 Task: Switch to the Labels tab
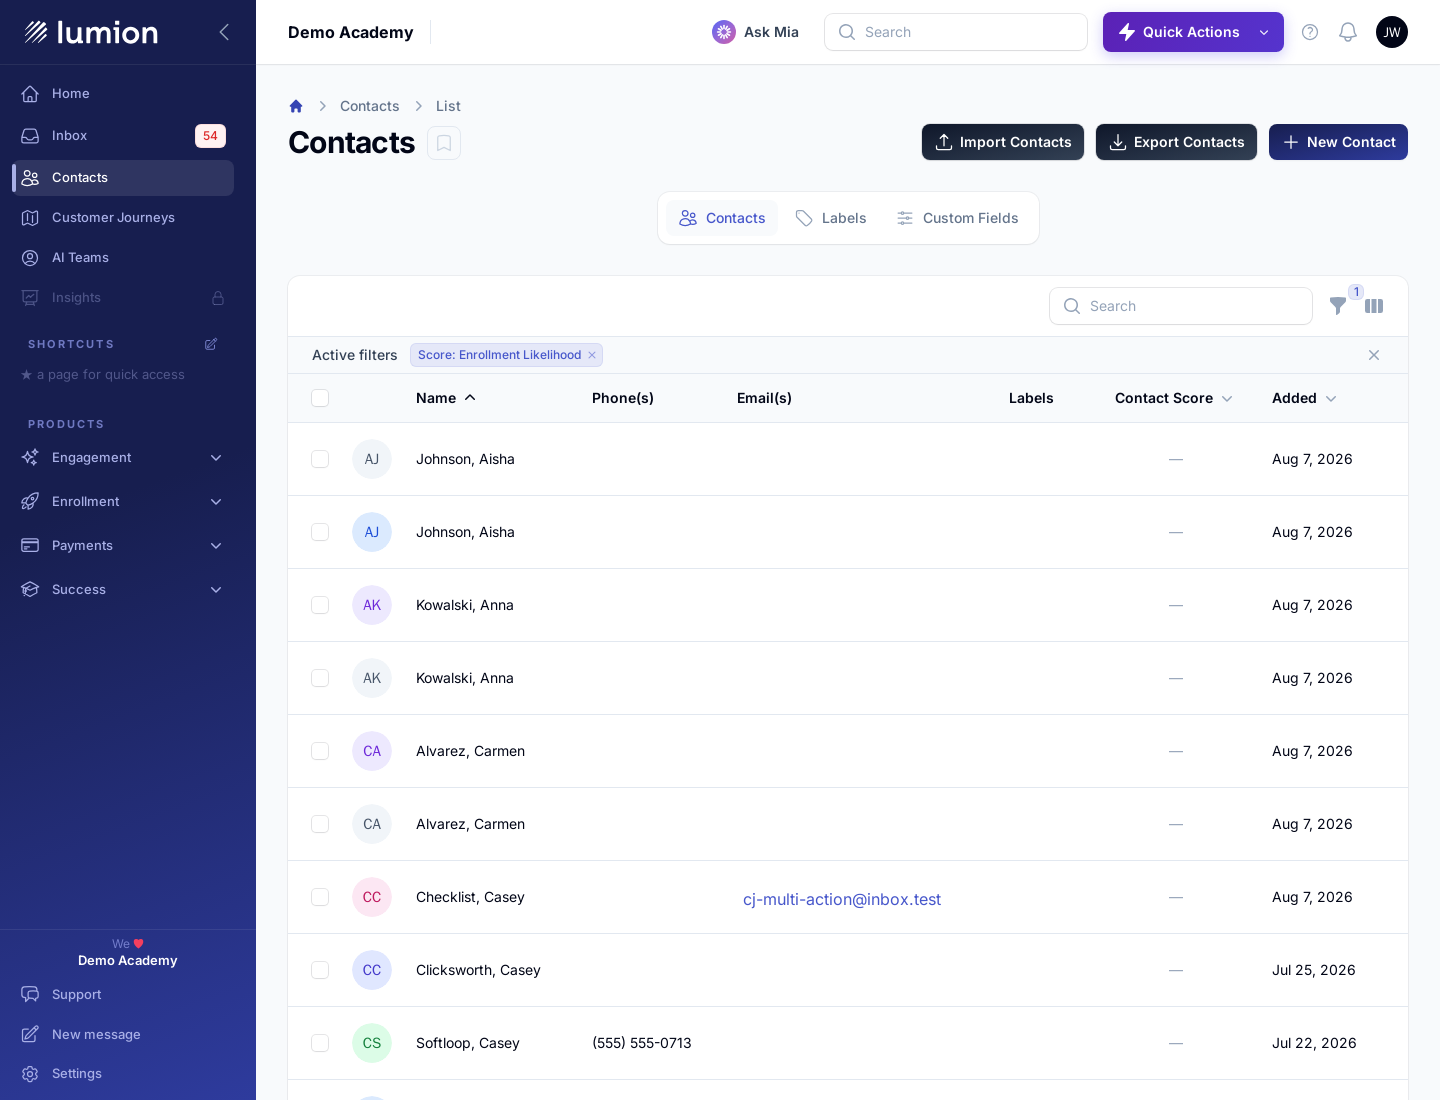(x=830, y=218)
